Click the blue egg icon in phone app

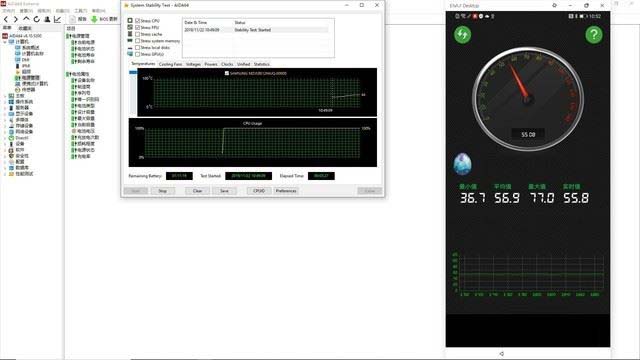click(x=462, y=164)
